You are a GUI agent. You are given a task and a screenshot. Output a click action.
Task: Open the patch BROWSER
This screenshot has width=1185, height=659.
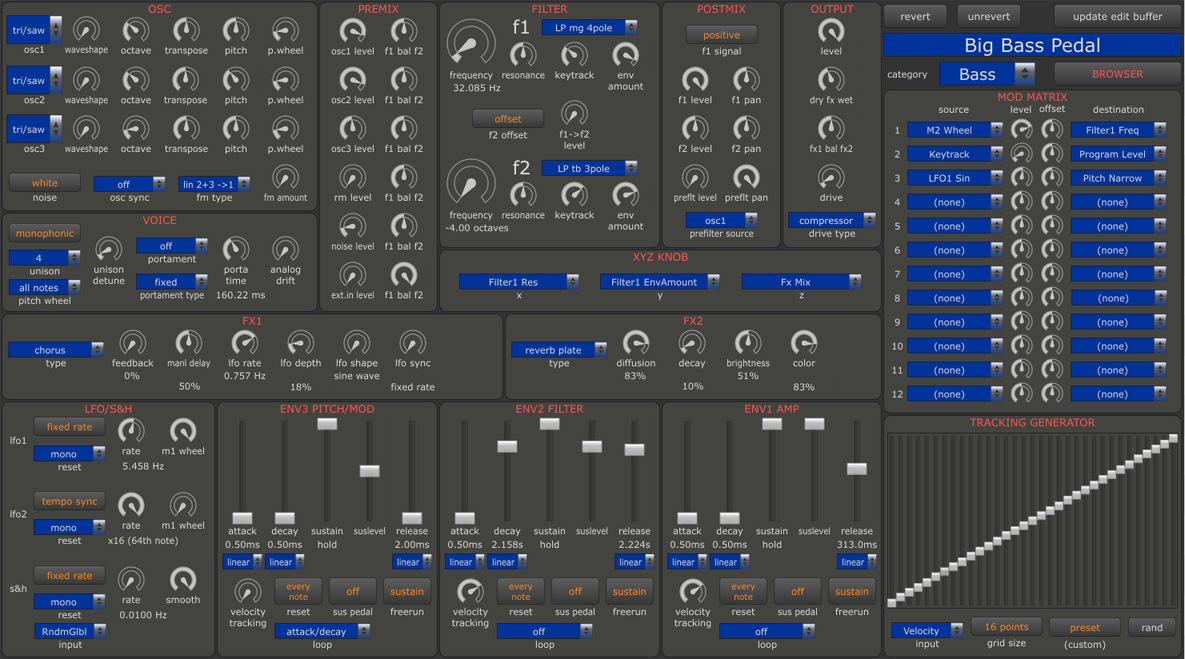click(x=1118, y=74)
